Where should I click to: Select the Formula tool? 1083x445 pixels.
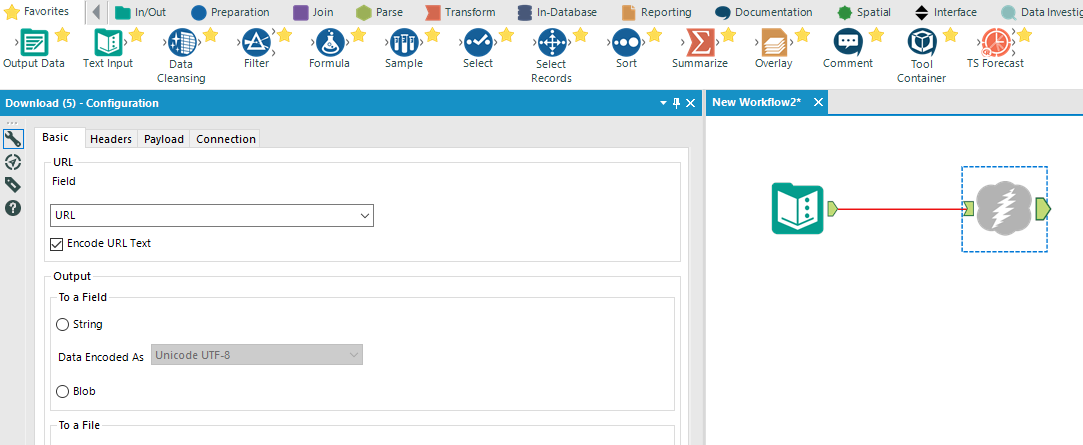pyautogui.click(x=329, y=43)
